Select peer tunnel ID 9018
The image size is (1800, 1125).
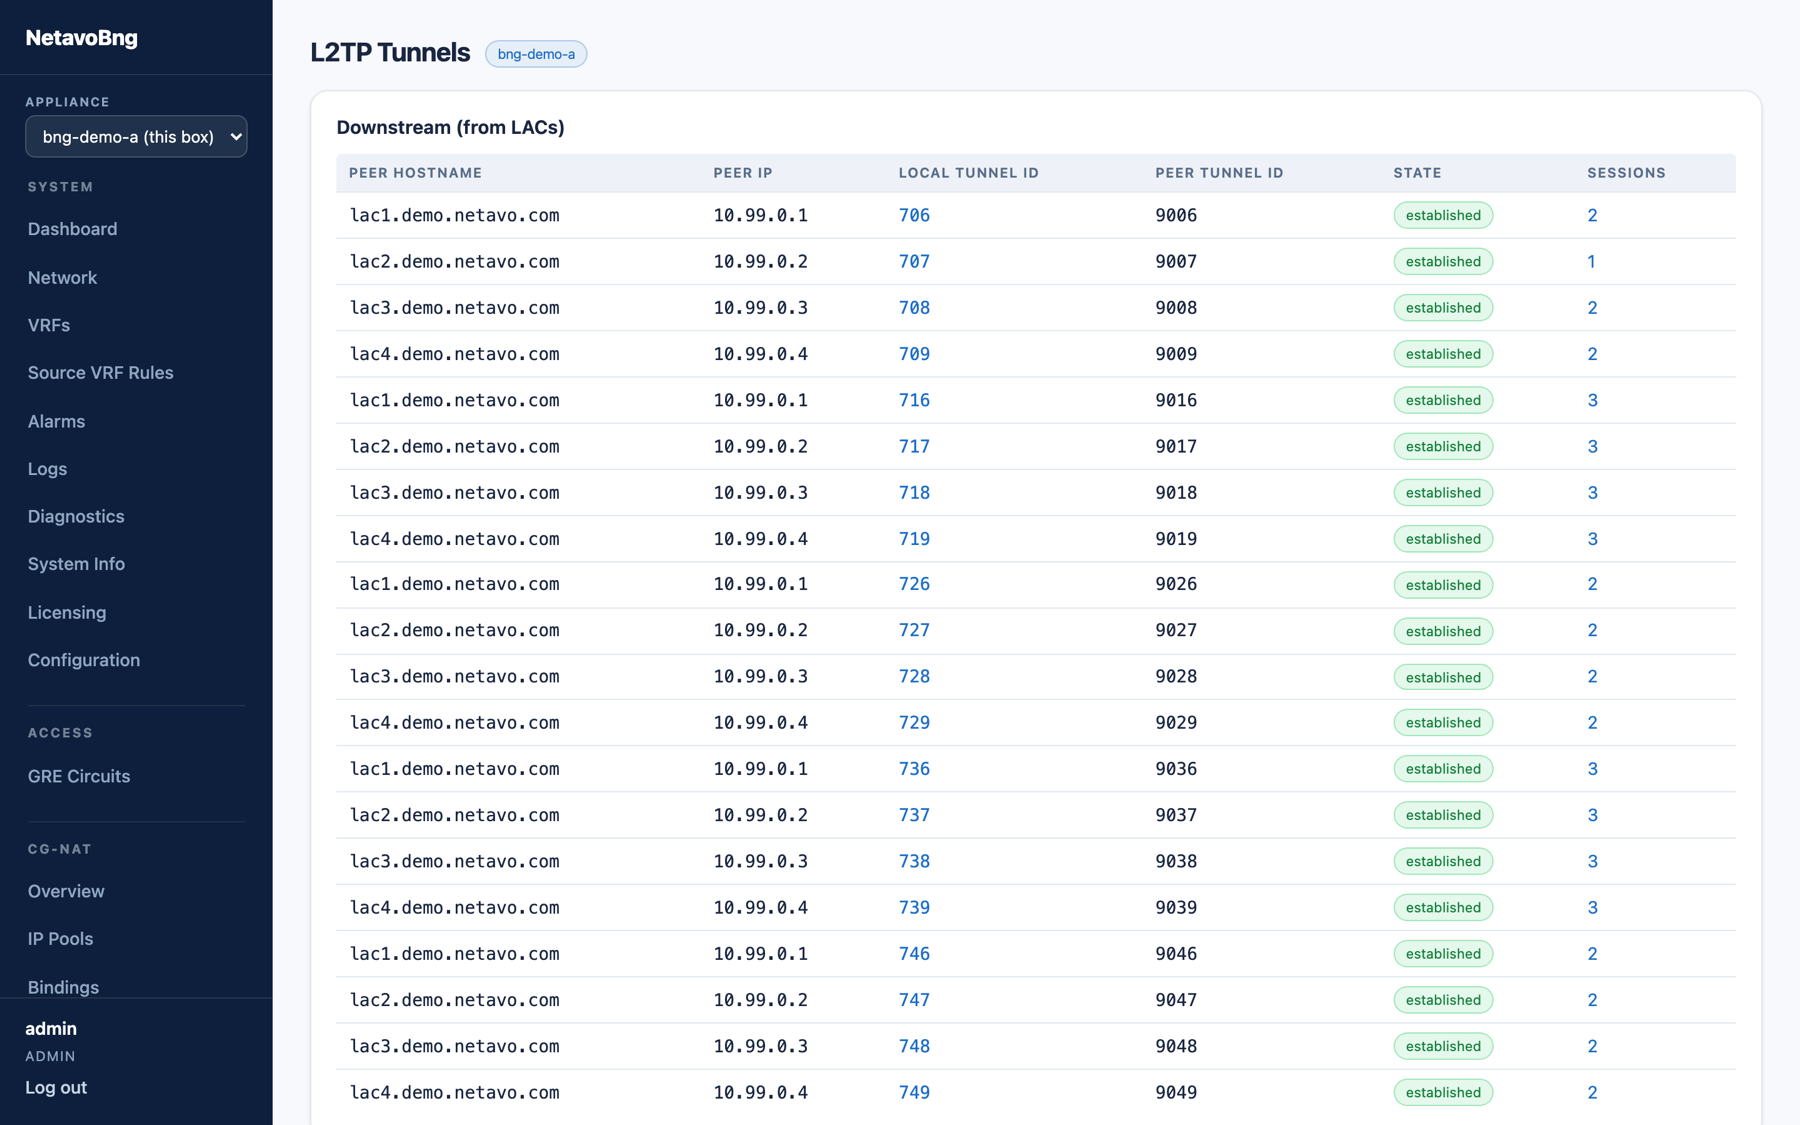click(1176, 492)
